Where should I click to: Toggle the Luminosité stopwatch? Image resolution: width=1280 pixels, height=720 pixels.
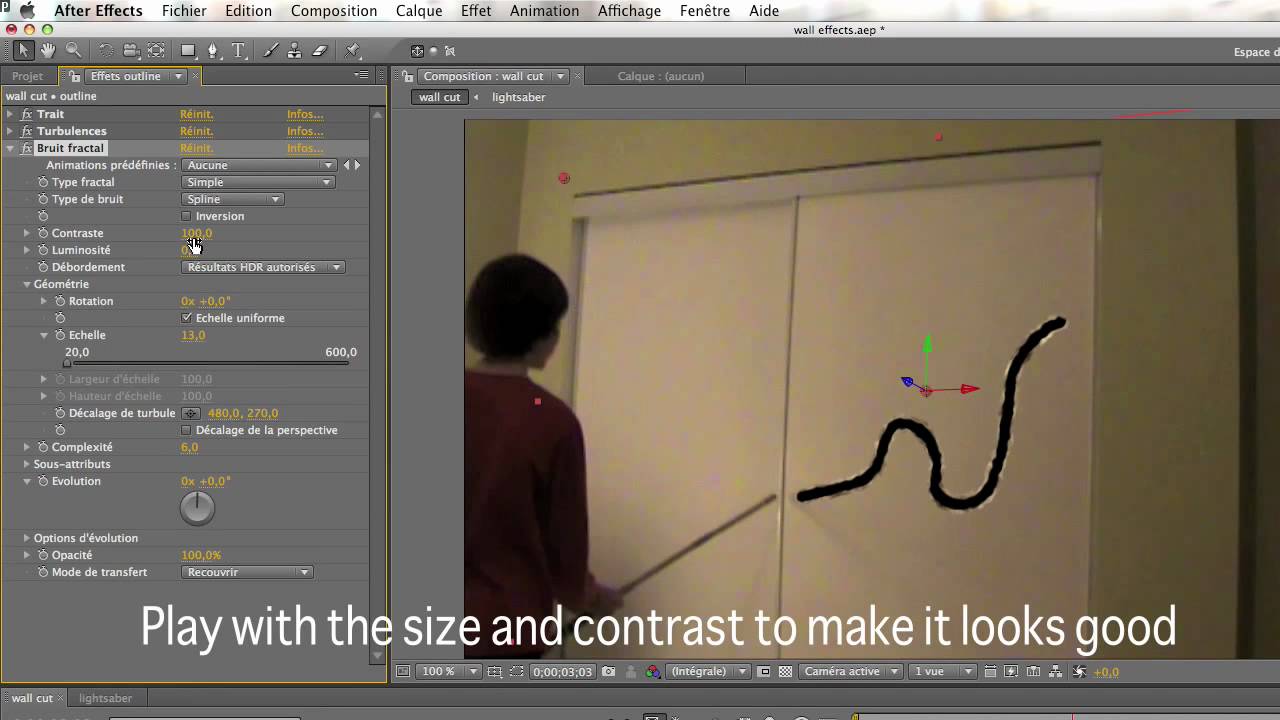[x=43, y=250]
